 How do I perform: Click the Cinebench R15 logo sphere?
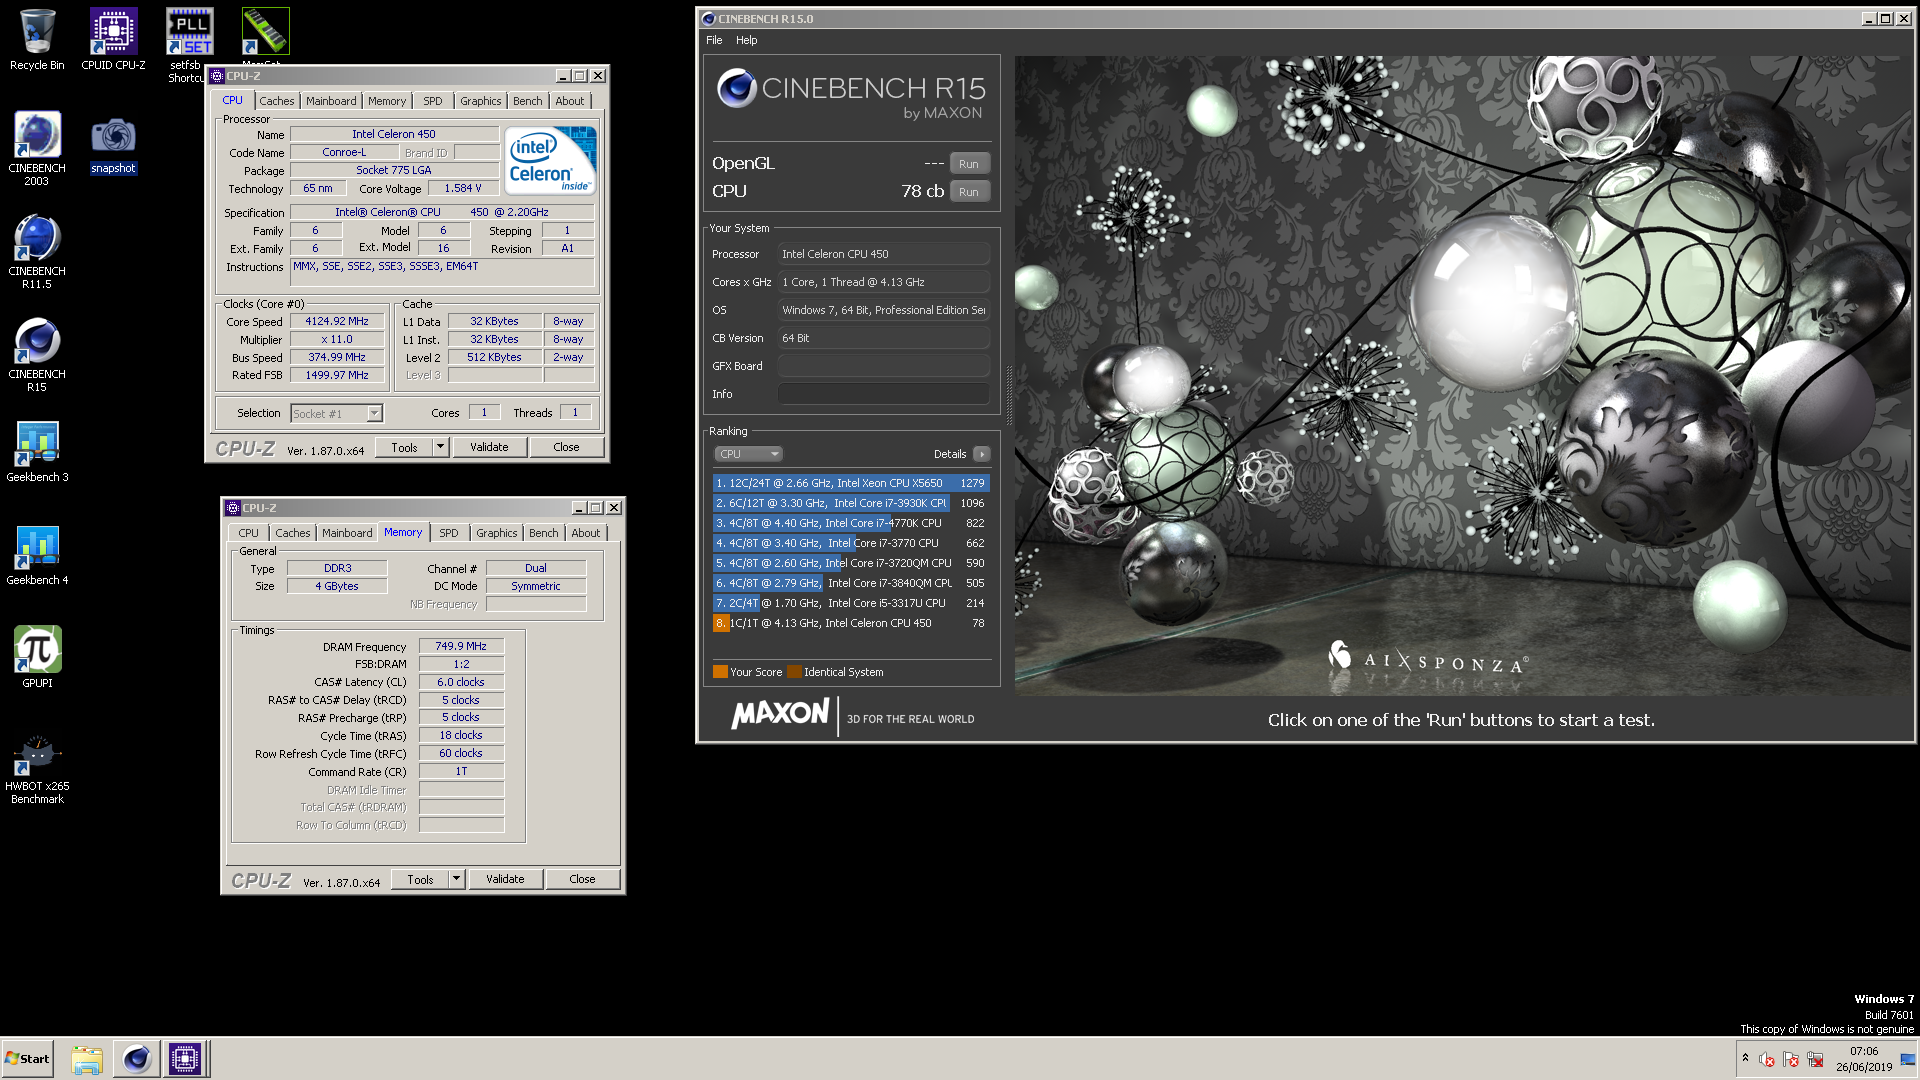click(x=737, y=88)
